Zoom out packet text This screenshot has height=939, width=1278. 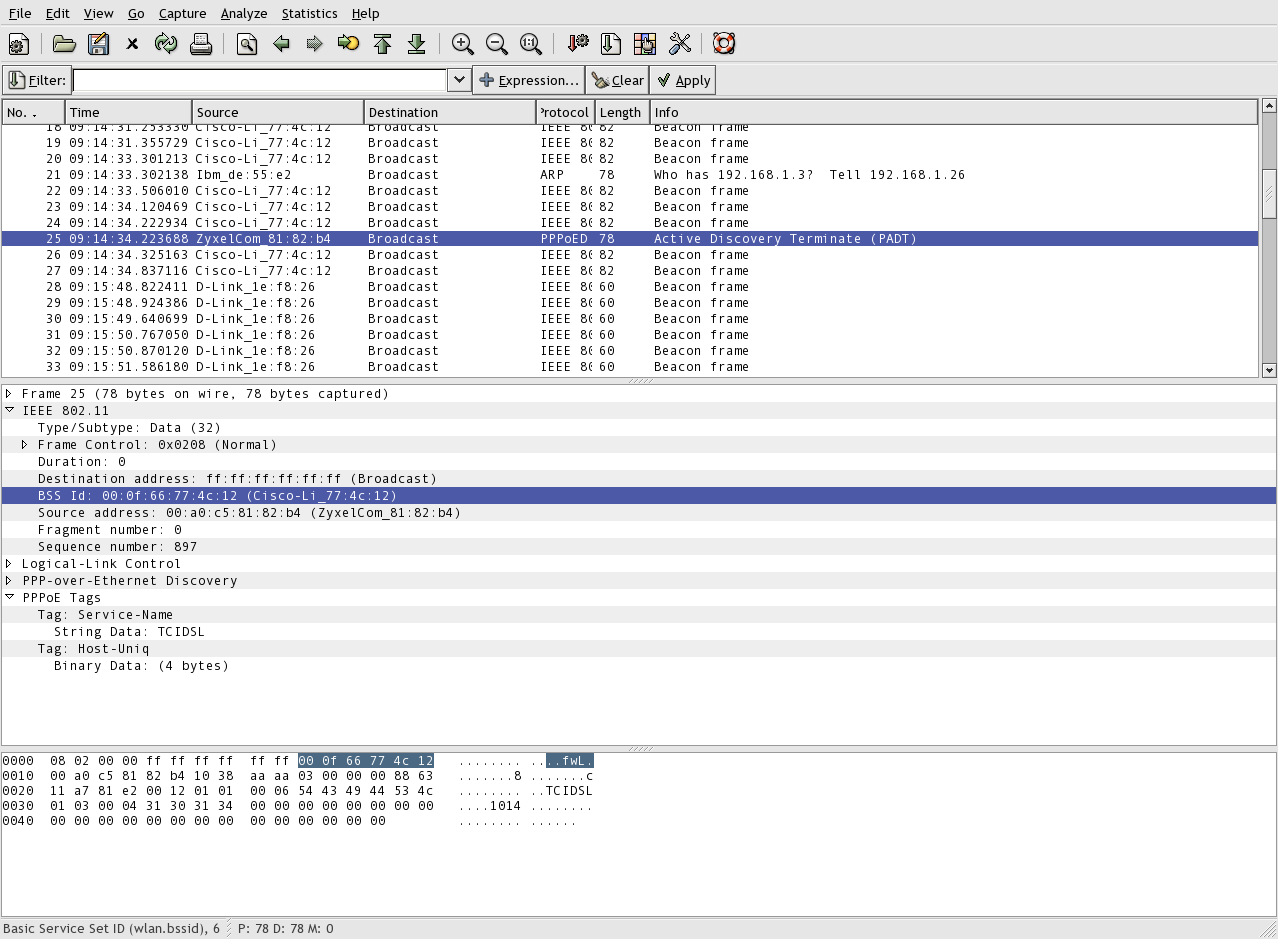pyautogui.click(x=496, y=44)
